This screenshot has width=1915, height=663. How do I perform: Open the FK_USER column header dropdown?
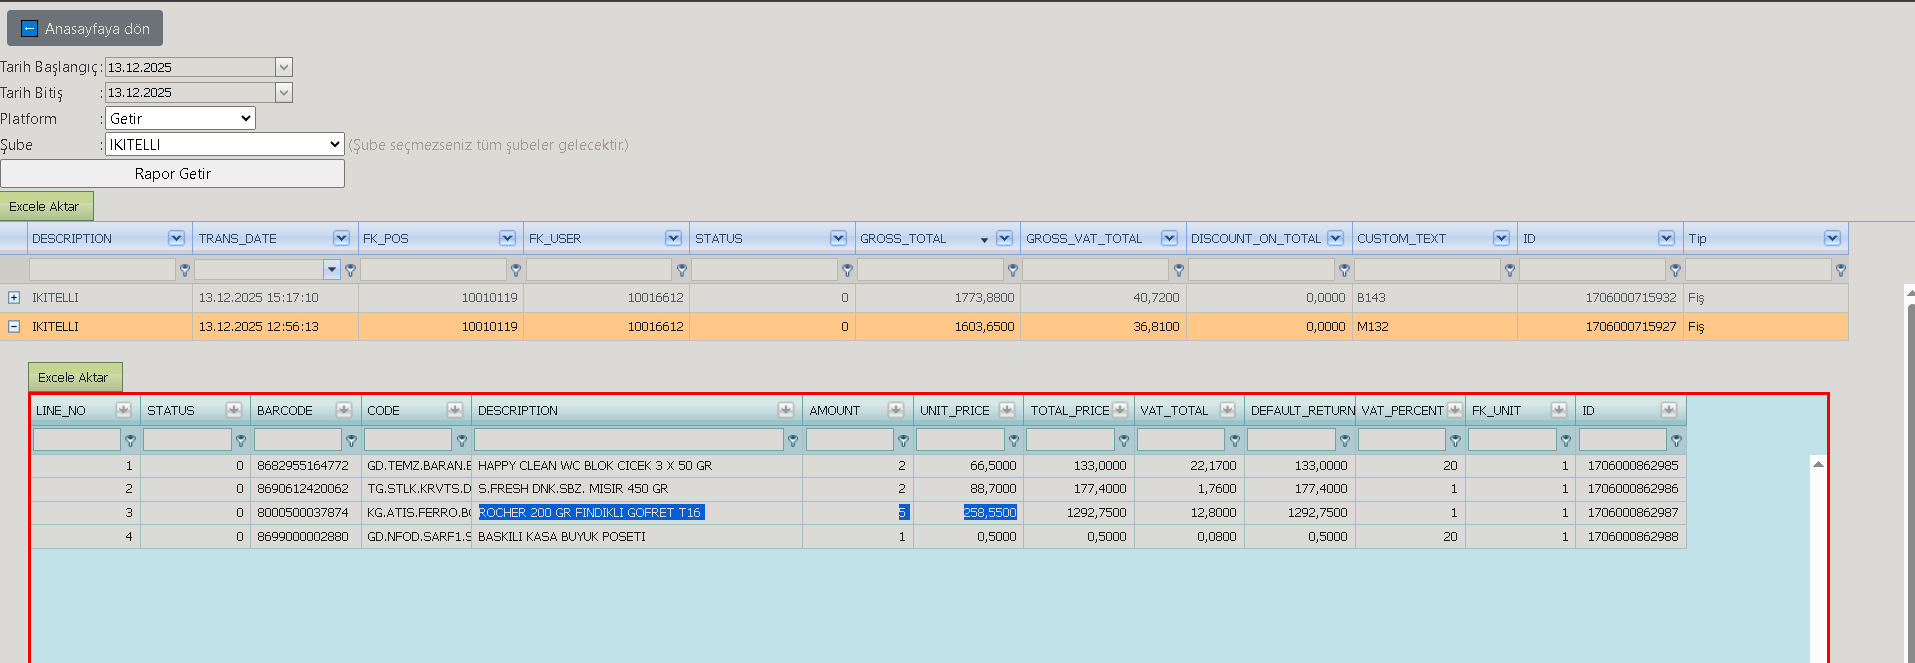(x=673, y=238)
